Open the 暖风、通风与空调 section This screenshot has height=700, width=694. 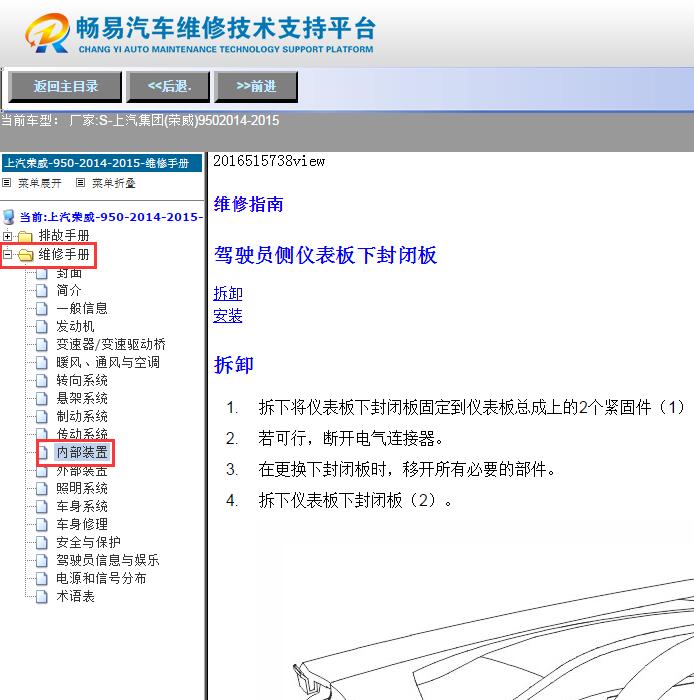[108, 362]
